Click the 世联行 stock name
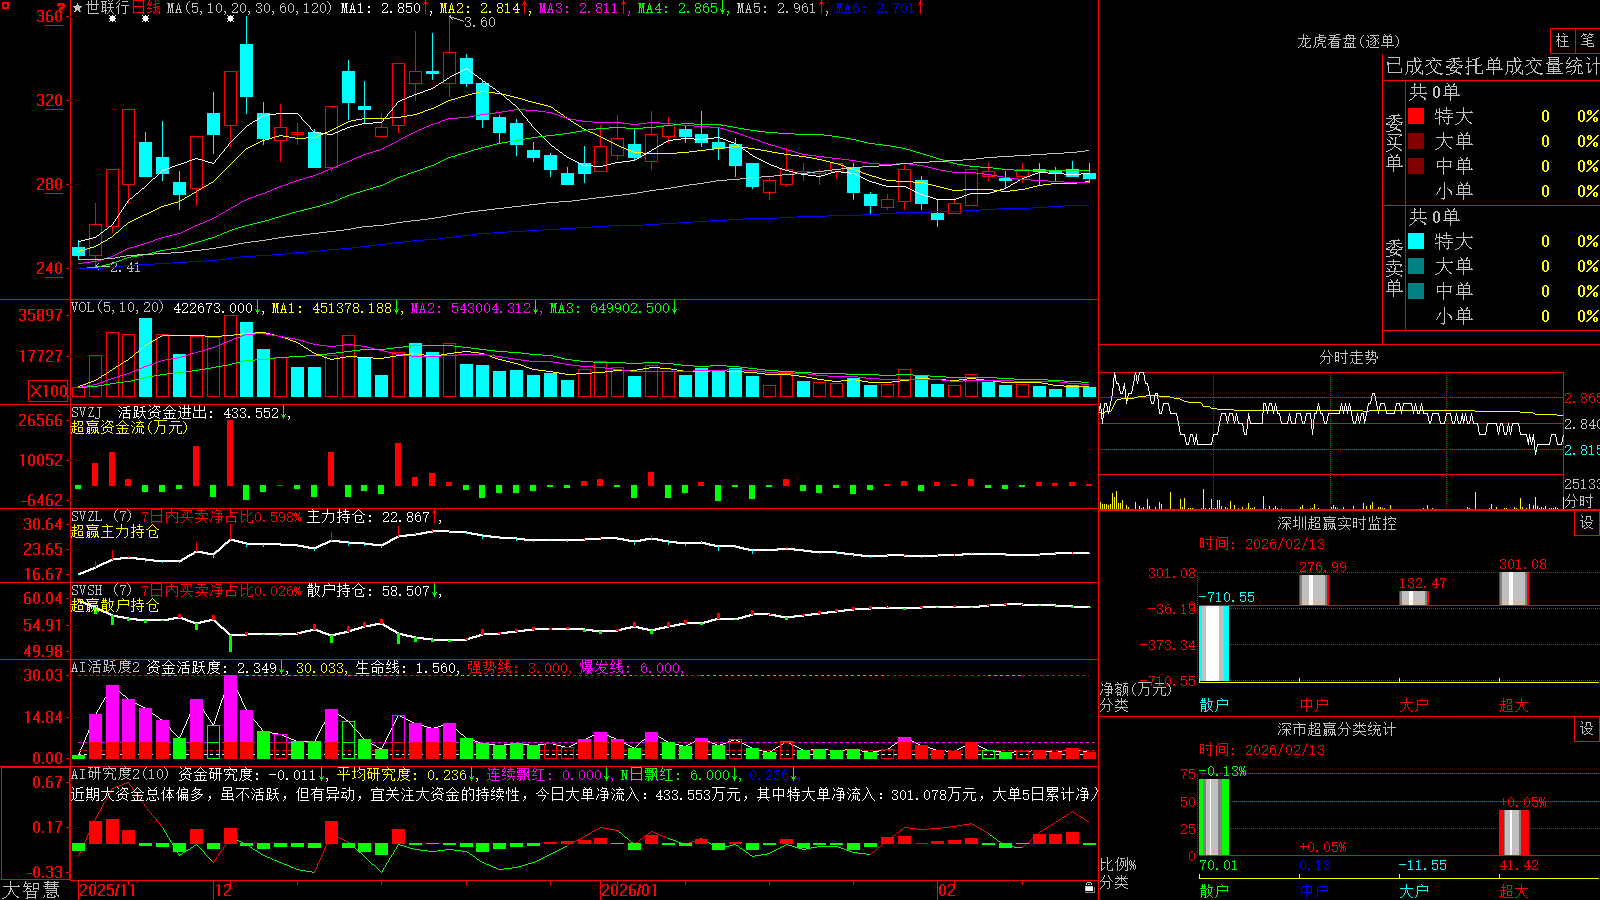Screen dimensions: 1600x900 (107, 8)
